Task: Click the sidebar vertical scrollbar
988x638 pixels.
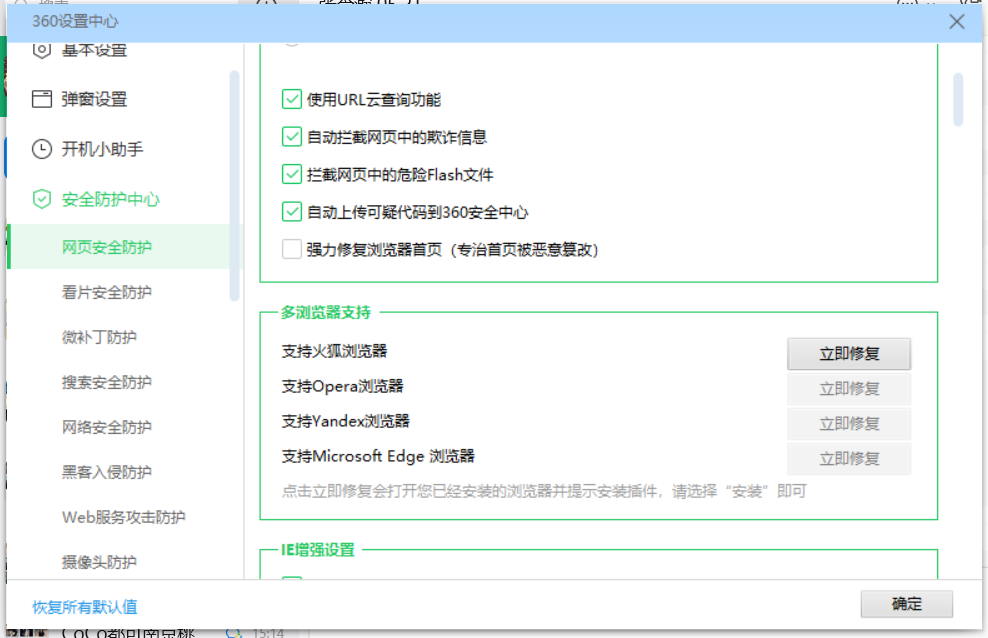Action: pyautogui.click(x=234, y=186)
